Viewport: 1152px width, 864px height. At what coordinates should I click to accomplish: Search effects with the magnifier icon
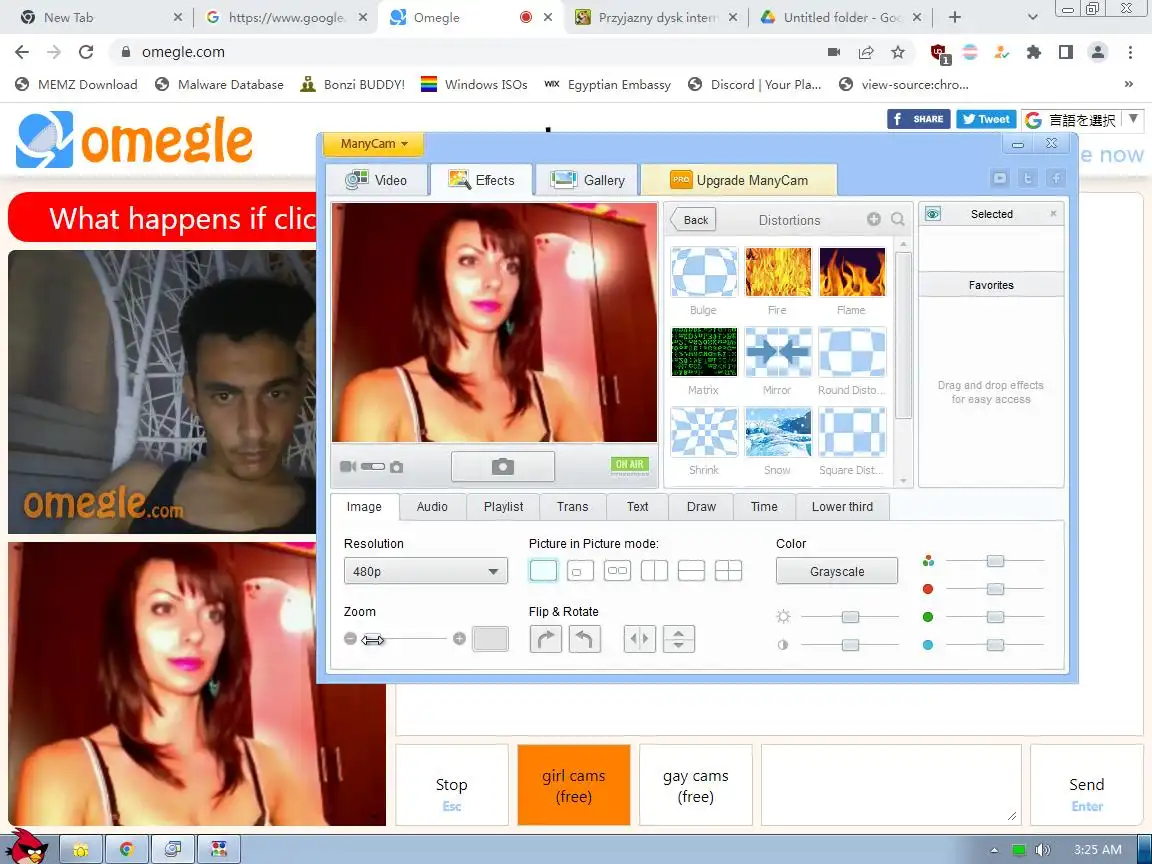tap(898, 219)
